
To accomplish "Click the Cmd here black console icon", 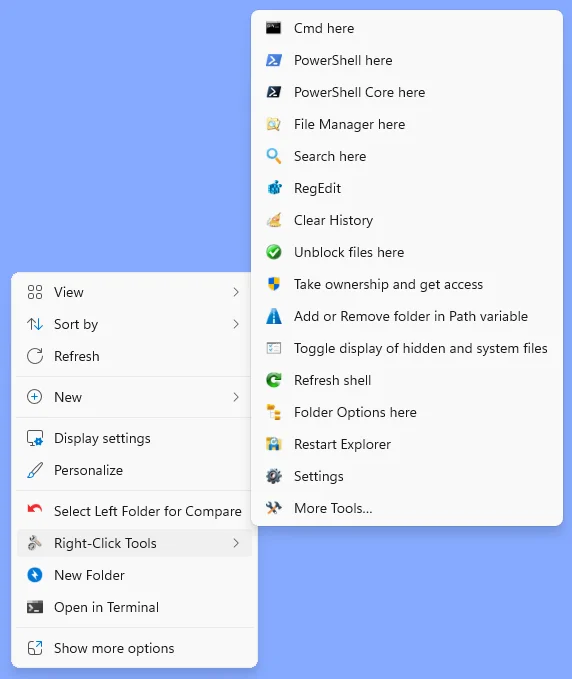I will [273, 28].
